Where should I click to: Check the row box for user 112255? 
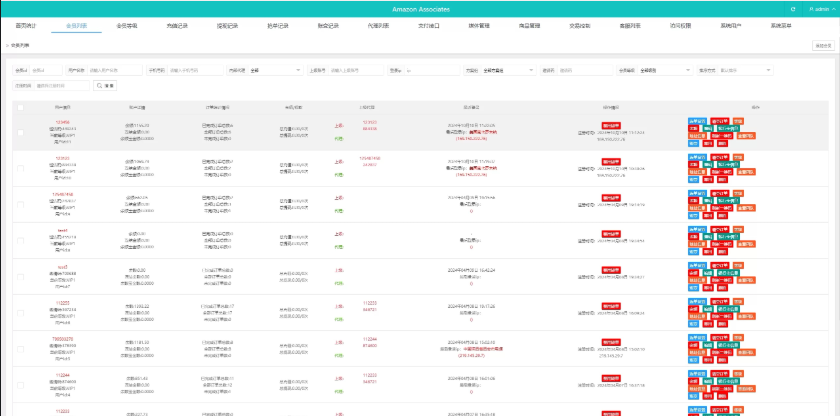coord(20,313)
